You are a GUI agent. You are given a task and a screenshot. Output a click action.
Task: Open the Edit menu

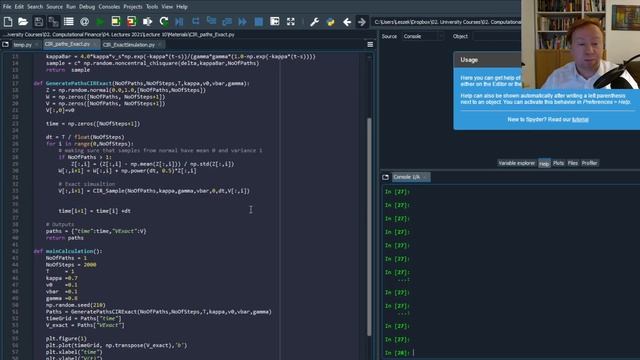click(19, 7)
